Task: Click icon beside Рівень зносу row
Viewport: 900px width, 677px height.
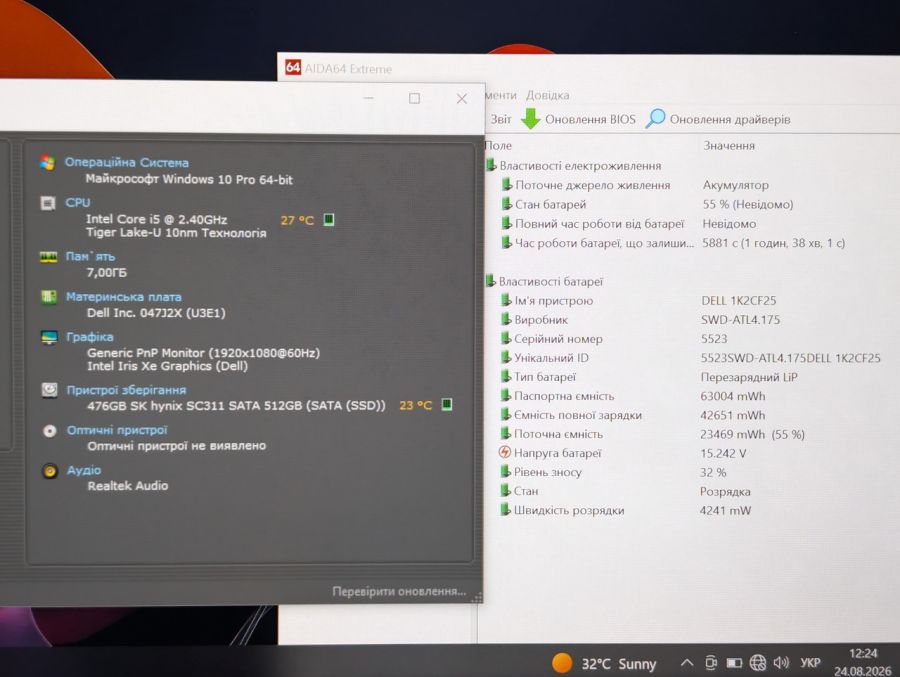Action: tap(505, 471)
